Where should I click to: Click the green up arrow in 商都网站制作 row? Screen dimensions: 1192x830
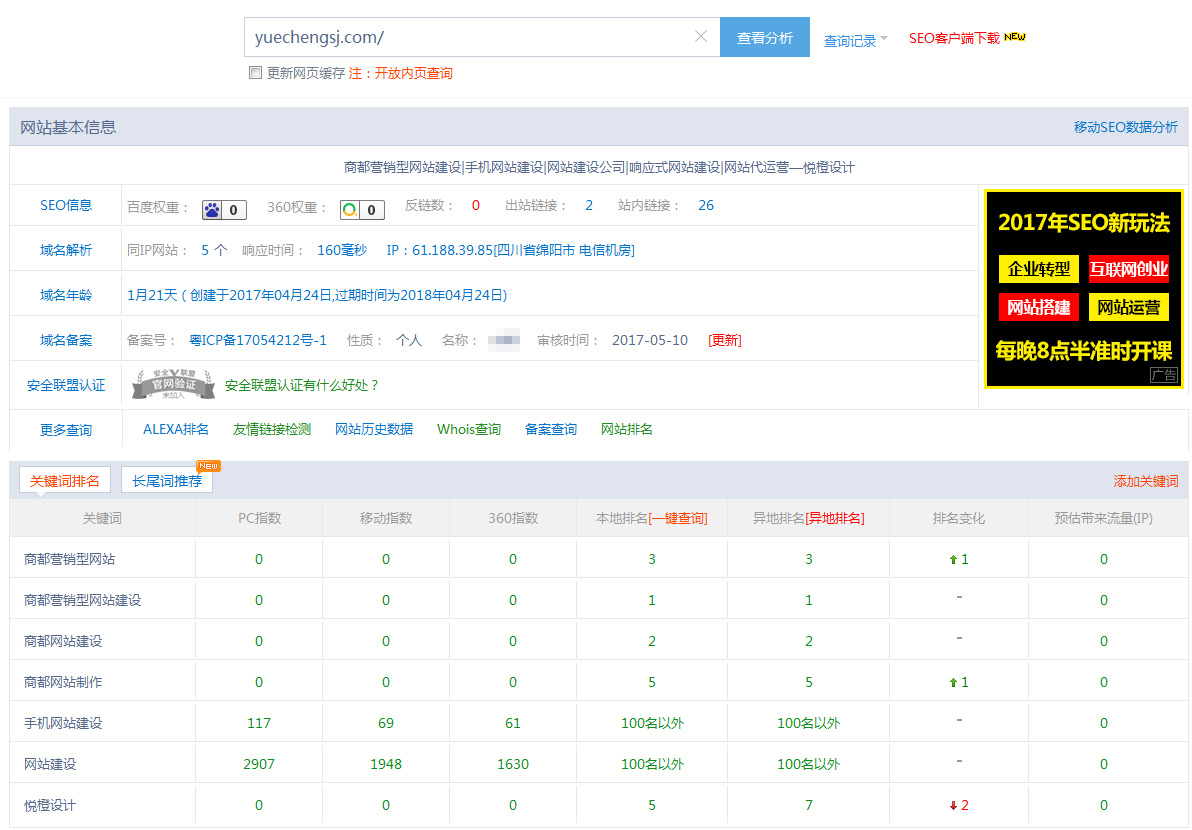pos(953,683)
